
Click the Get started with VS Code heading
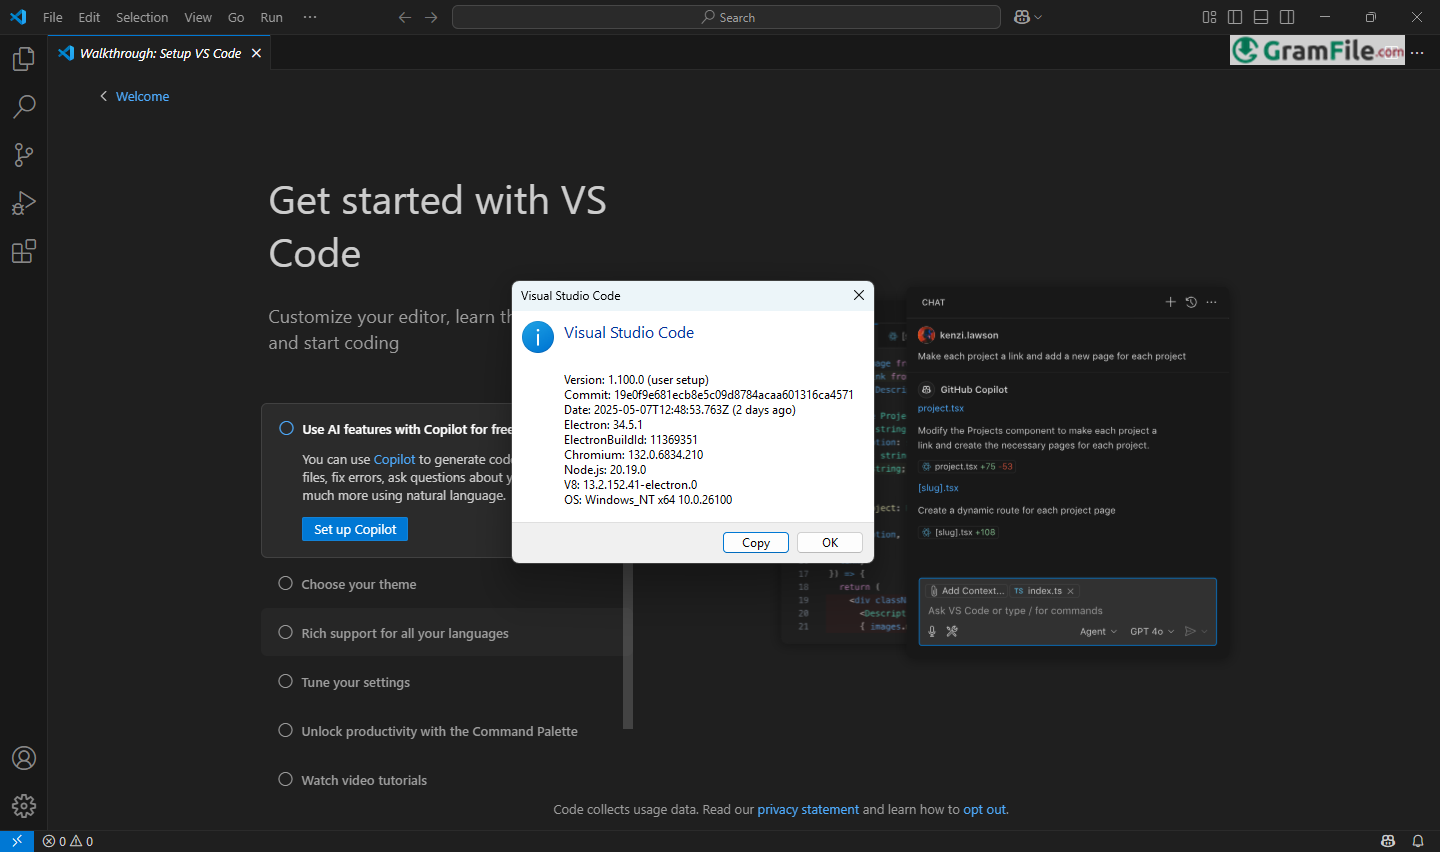tap(437, 227)
